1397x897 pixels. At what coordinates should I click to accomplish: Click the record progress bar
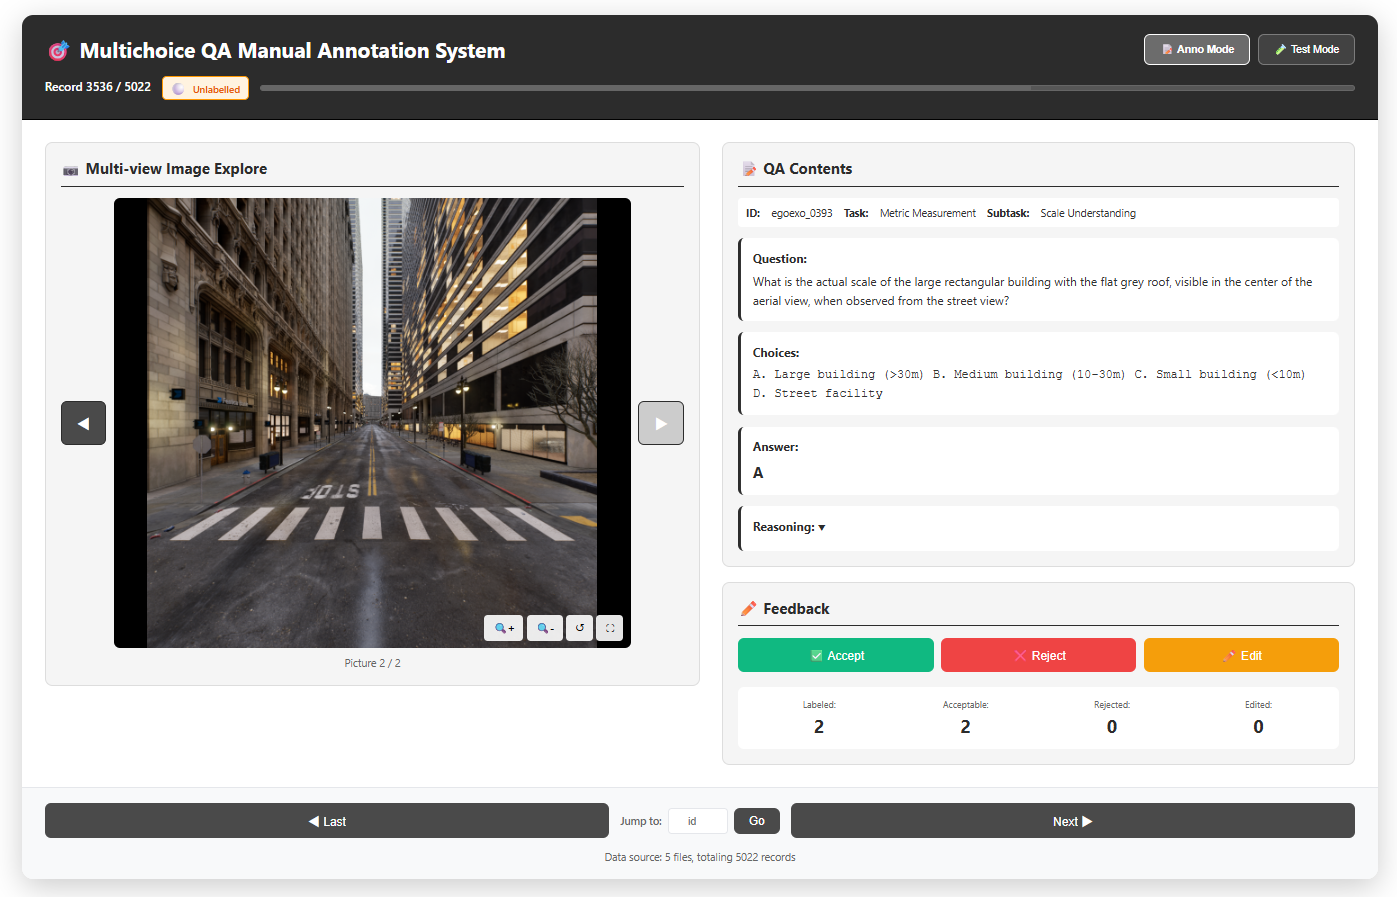pos(806,88)
